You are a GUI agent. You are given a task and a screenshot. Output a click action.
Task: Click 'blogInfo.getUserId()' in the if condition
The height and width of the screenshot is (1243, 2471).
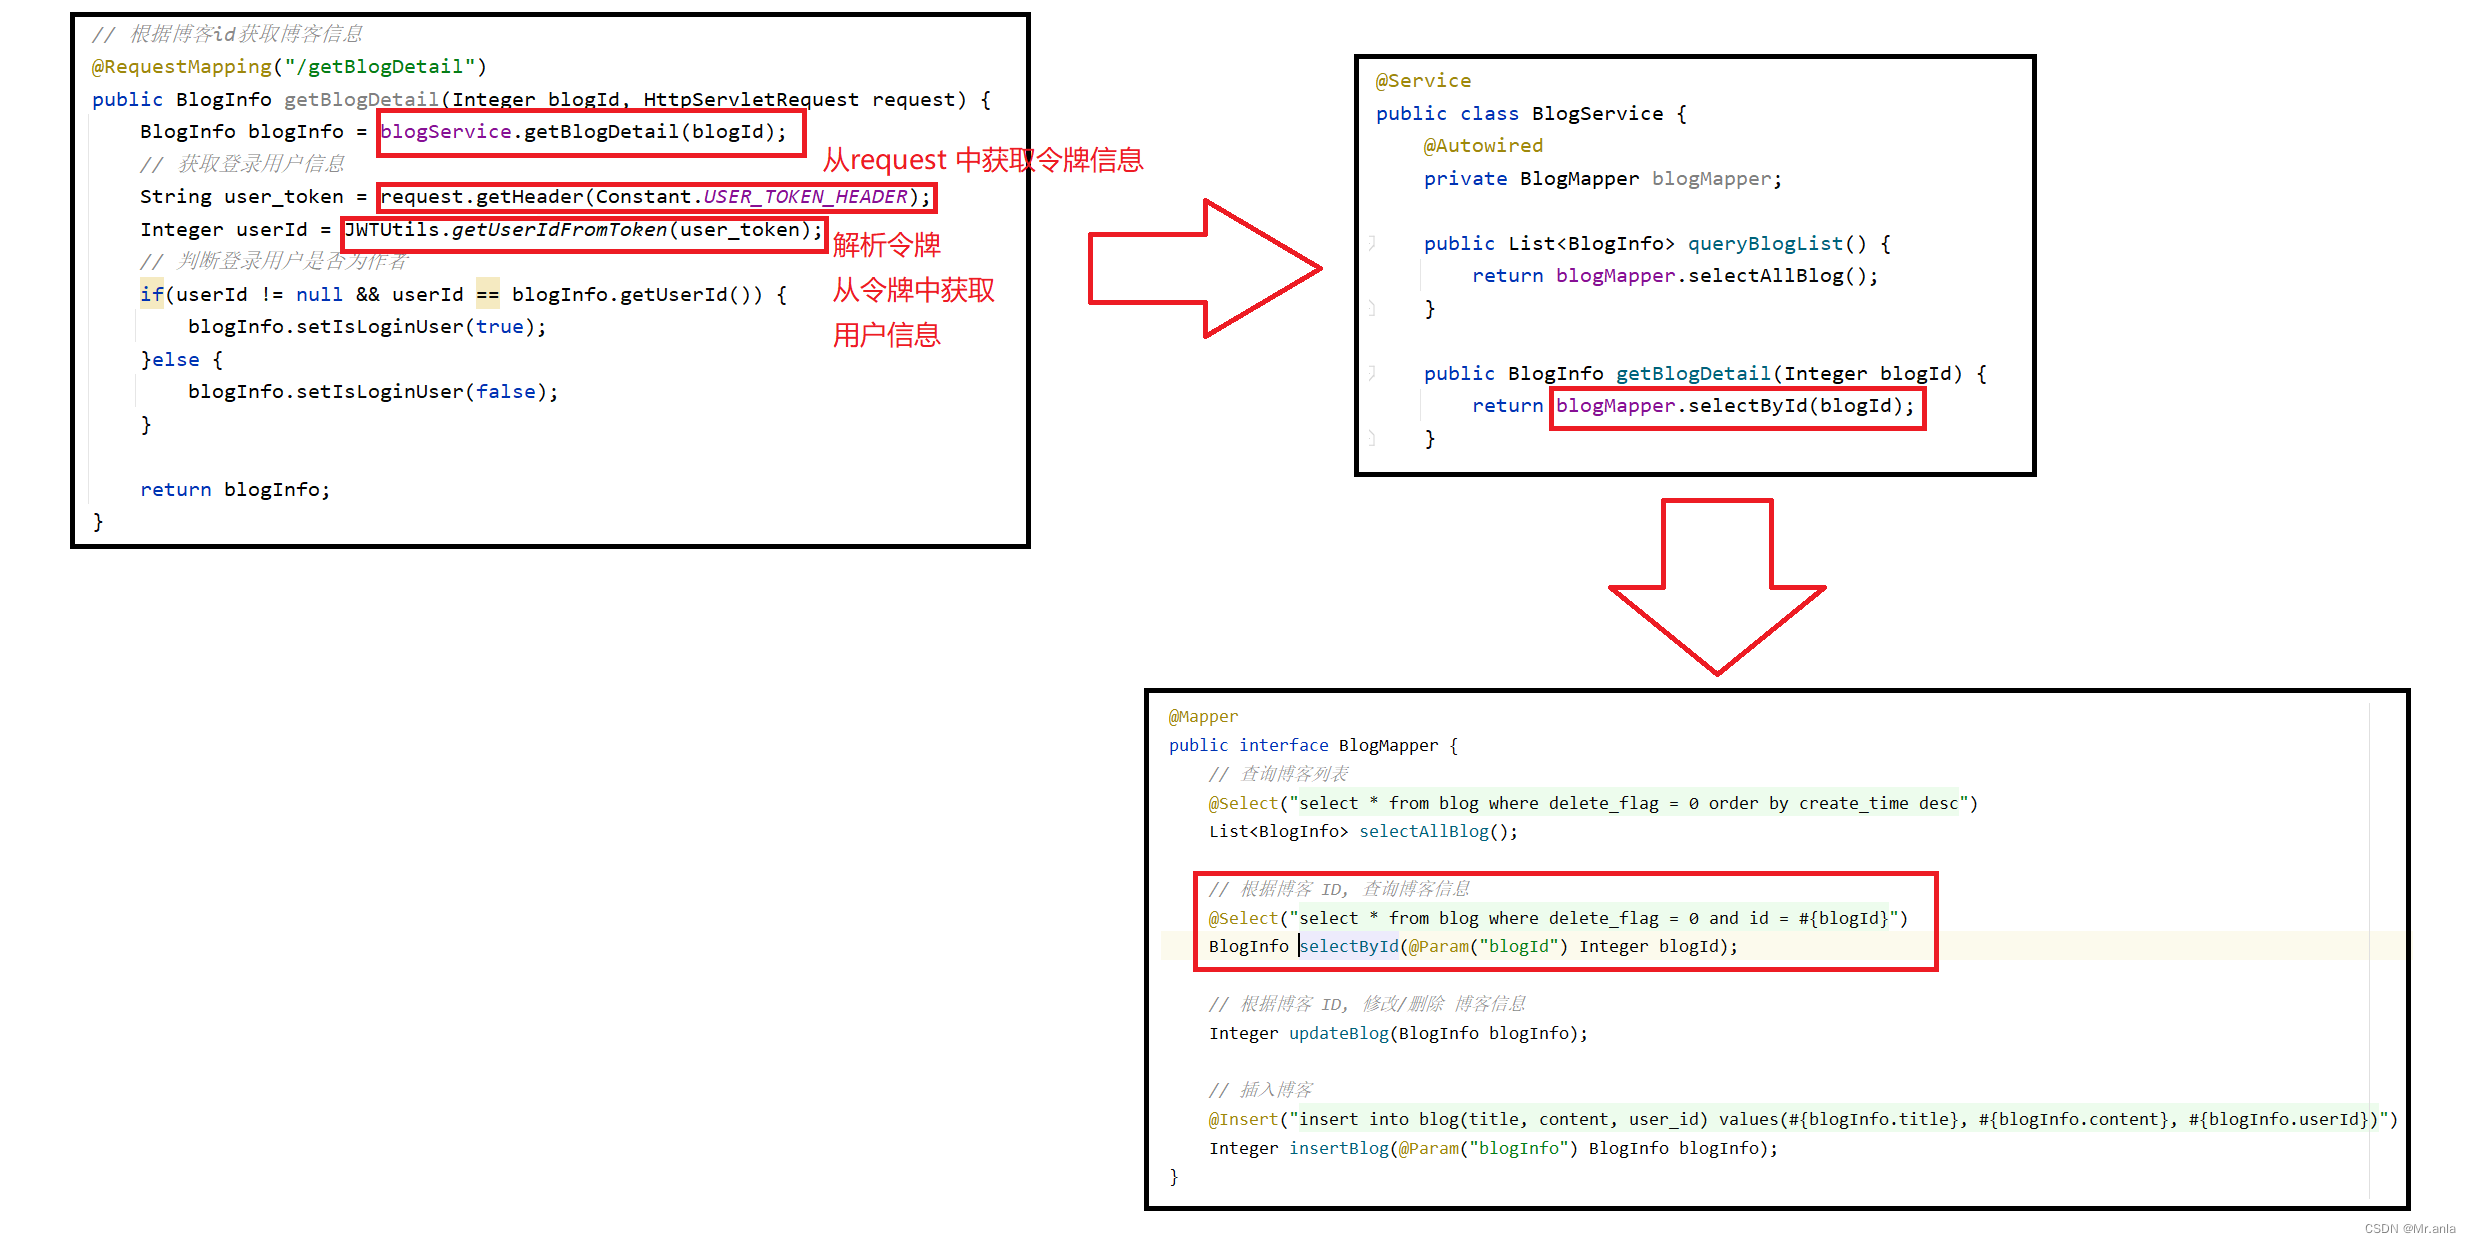636,294
